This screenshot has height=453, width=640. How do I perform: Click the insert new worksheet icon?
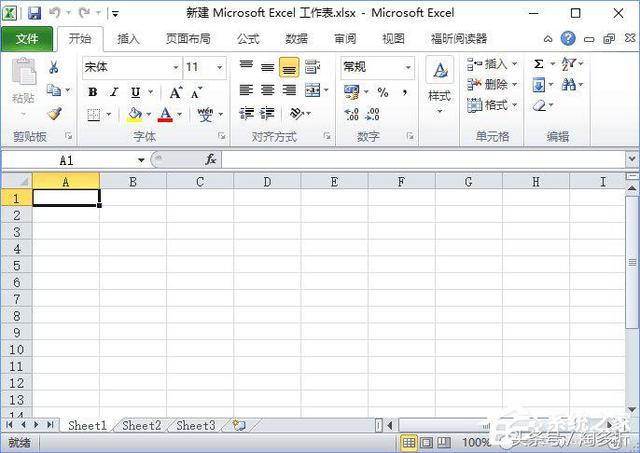pos(238,425)
